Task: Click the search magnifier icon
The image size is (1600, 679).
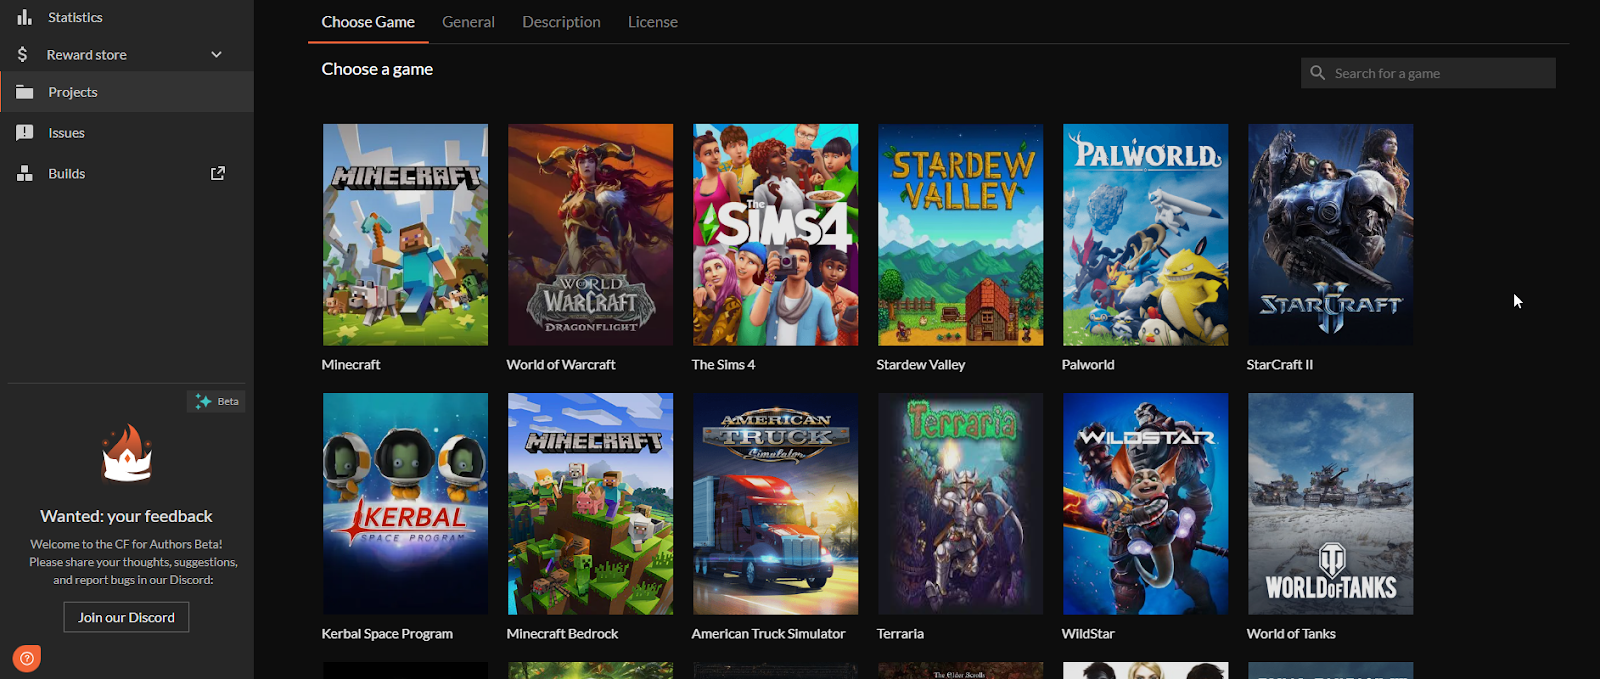Action: 1318,73
